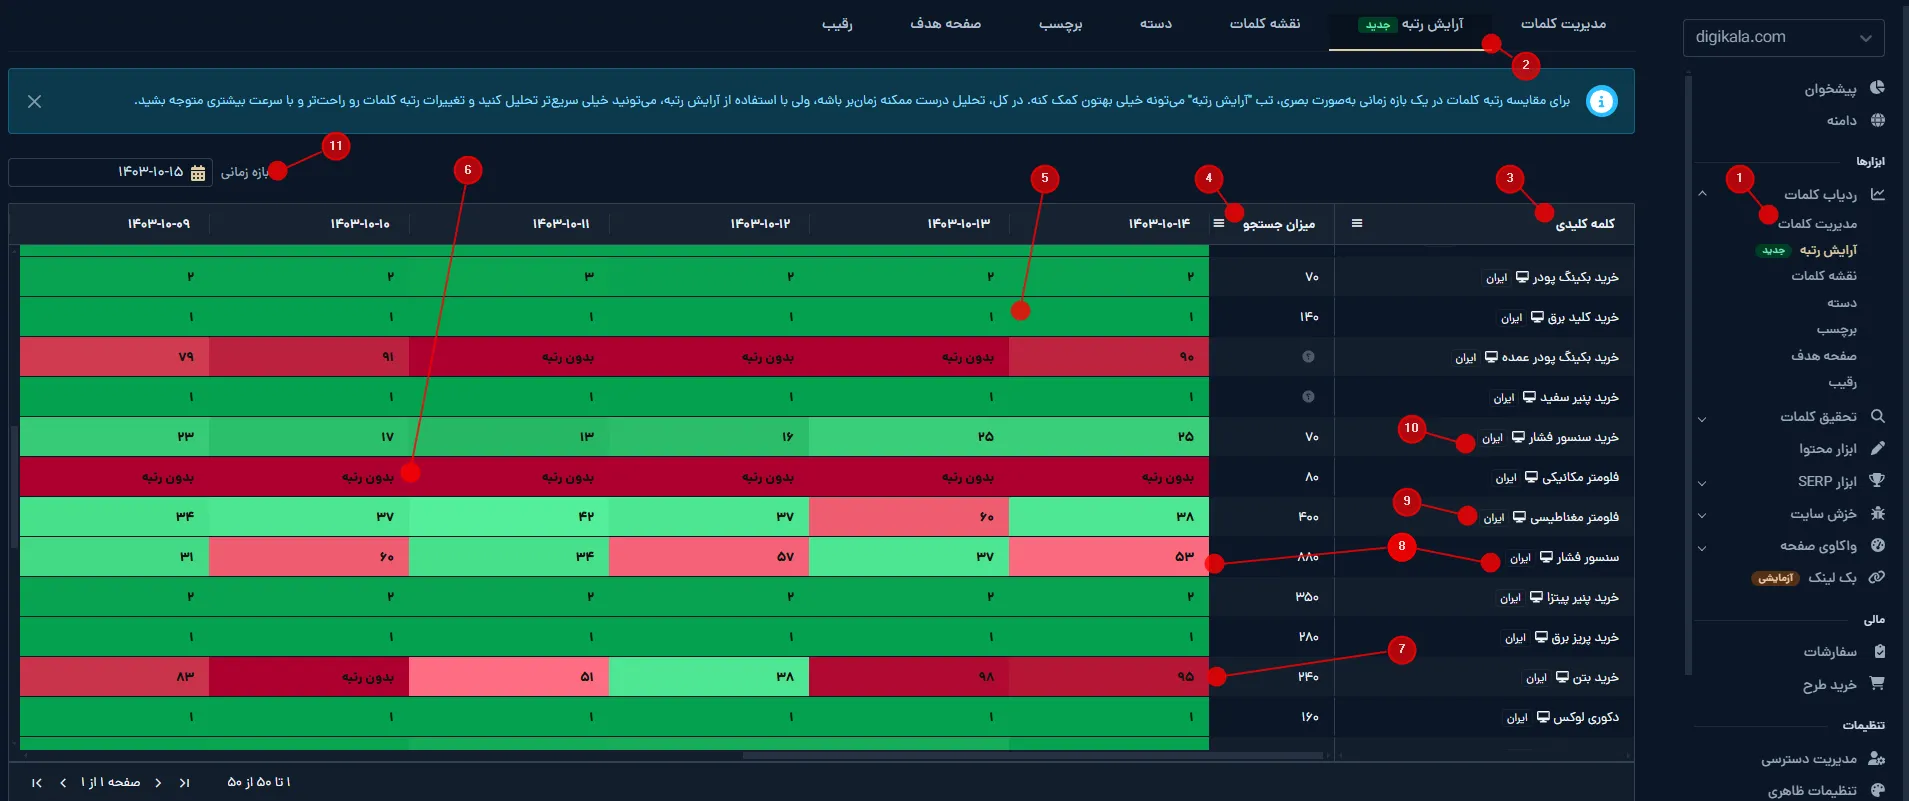Viewport: 1909px width, 801px height.
Task: Close the blue info banner
Action: click(34, 101)
